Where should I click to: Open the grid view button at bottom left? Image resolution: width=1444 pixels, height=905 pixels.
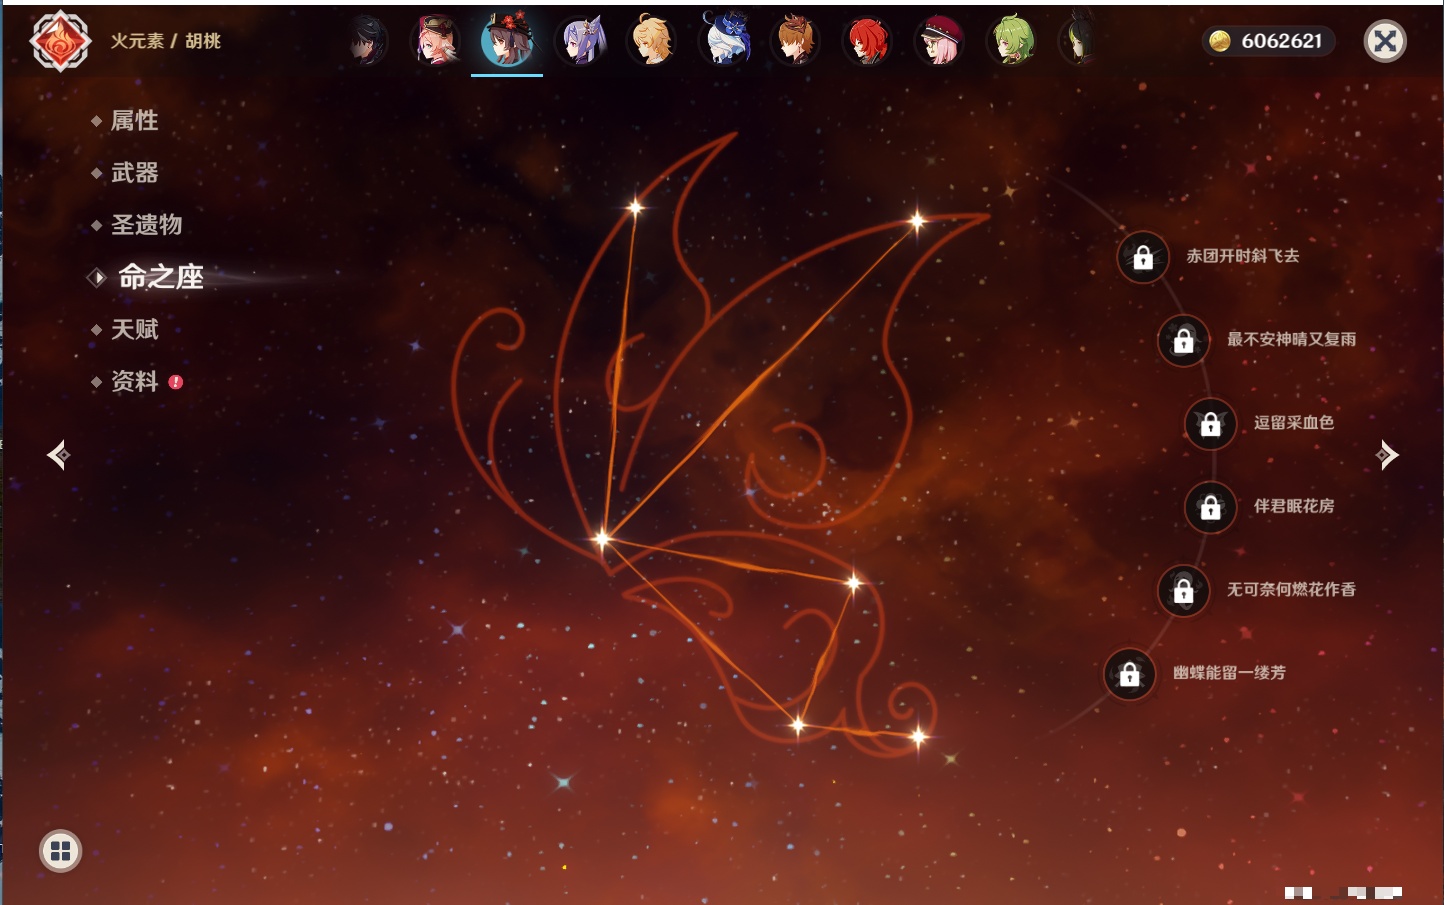60,851
